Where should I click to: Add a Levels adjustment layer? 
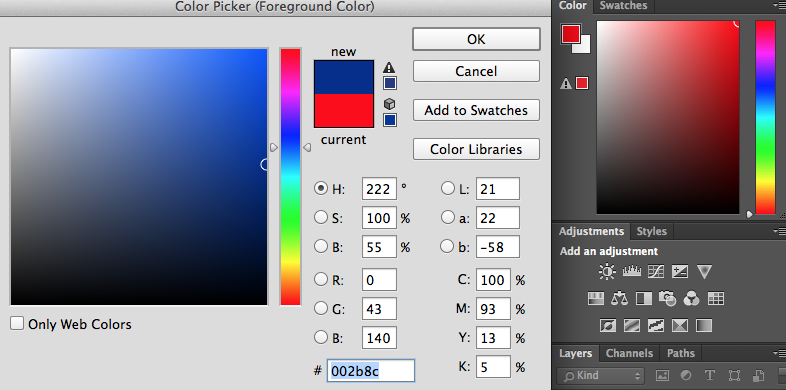632,272
